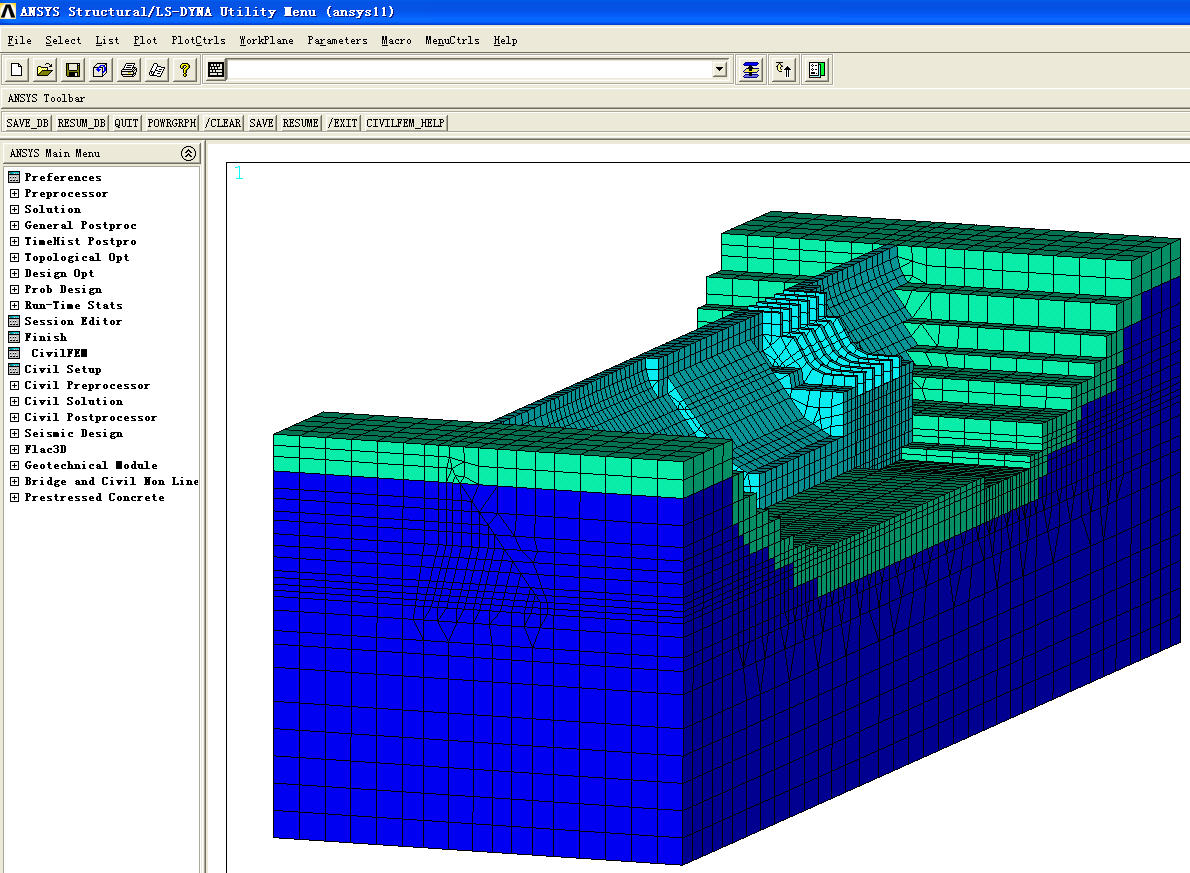Launch the Report Generator icon
Image resolution: width=1190 pixels, height=873 pixels.
click(156, 71)
